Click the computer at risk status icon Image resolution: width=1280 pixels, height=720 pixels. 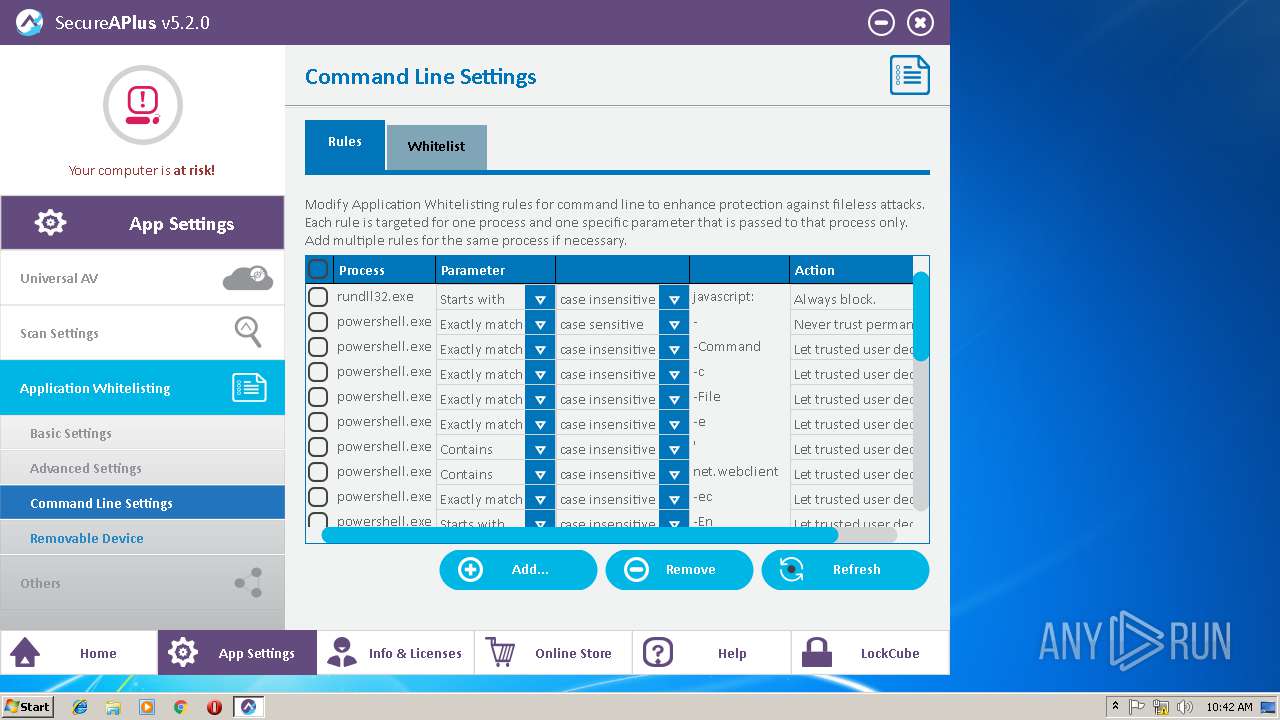pos(143,105)
